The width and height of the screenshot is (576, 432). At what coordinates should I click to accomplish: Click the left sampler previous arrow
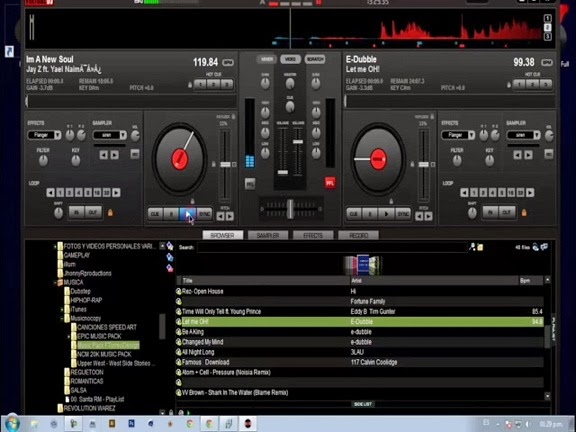point(104,155)
